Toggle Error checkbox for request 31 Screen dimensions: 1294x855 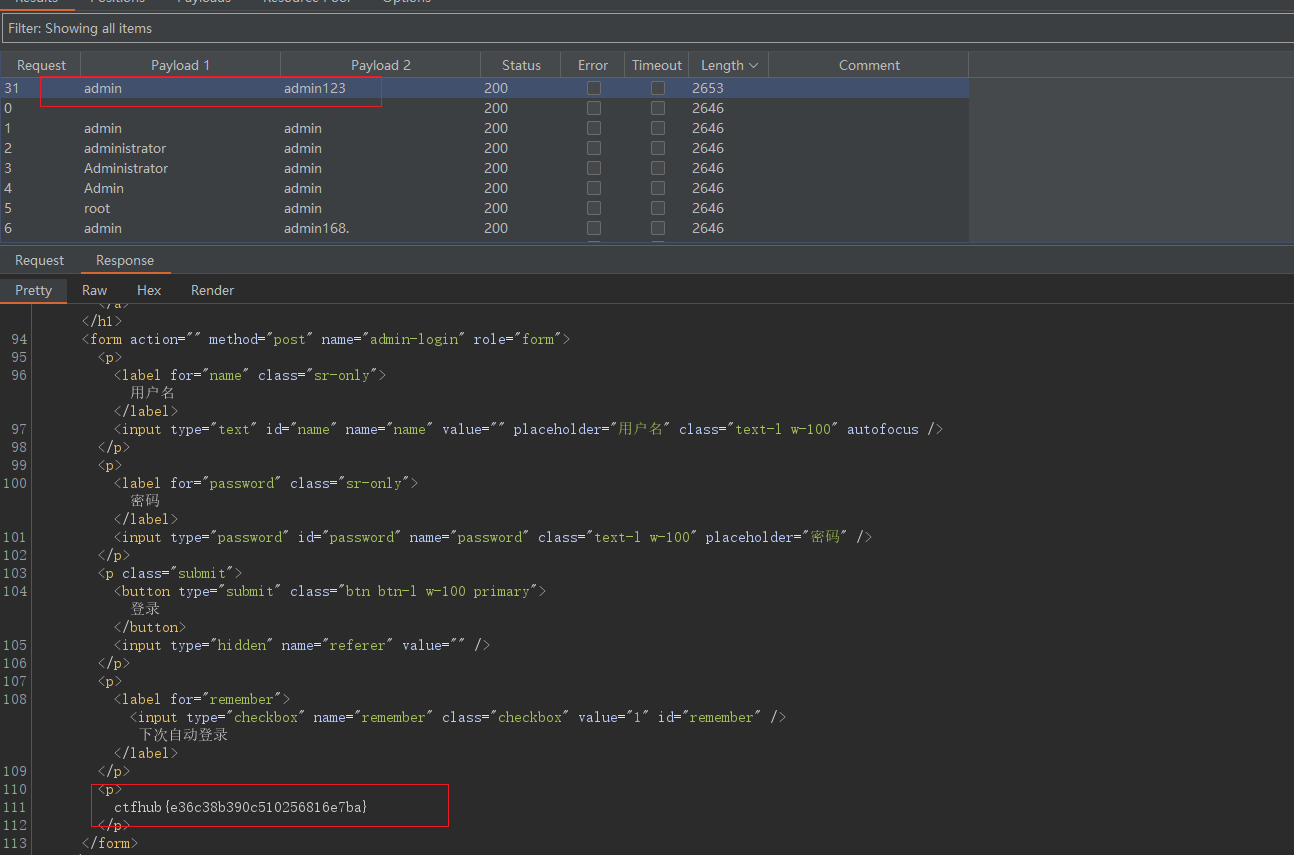tap(594, 88)
